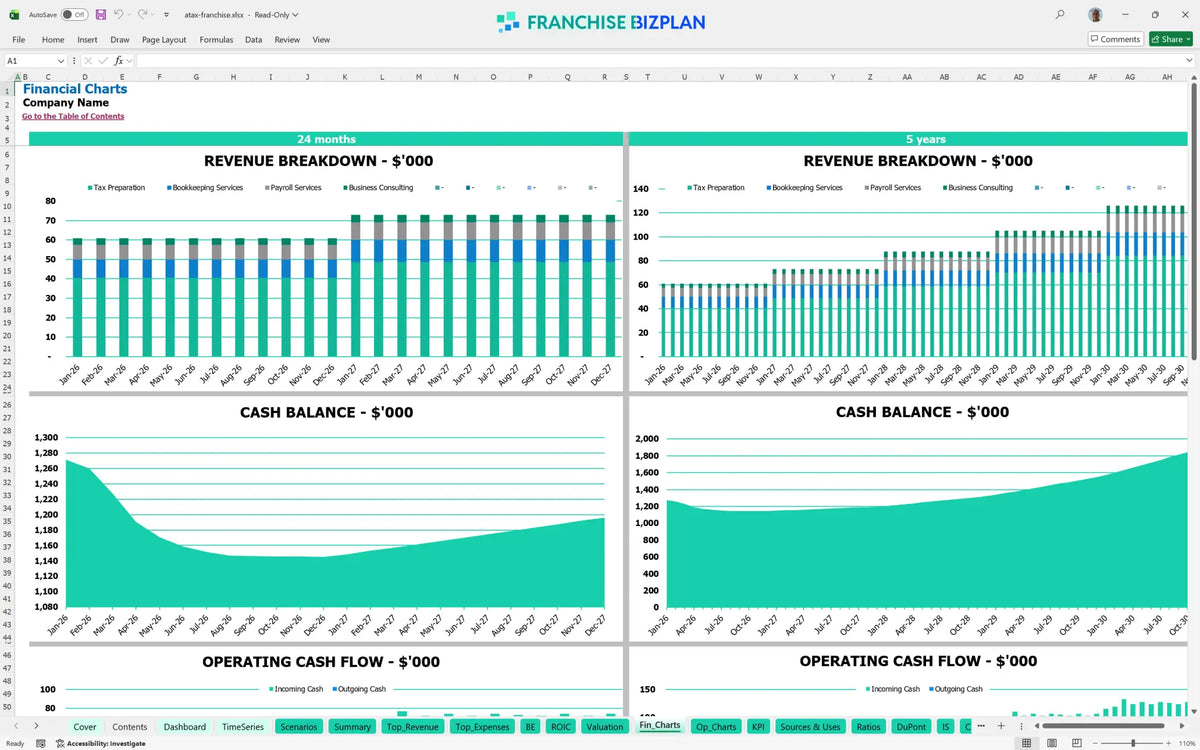Viewport: 1200px width, 750px height.
Task: Open the Insert ribbon tab
Action: pyautogui.click(x=87, y=40)
